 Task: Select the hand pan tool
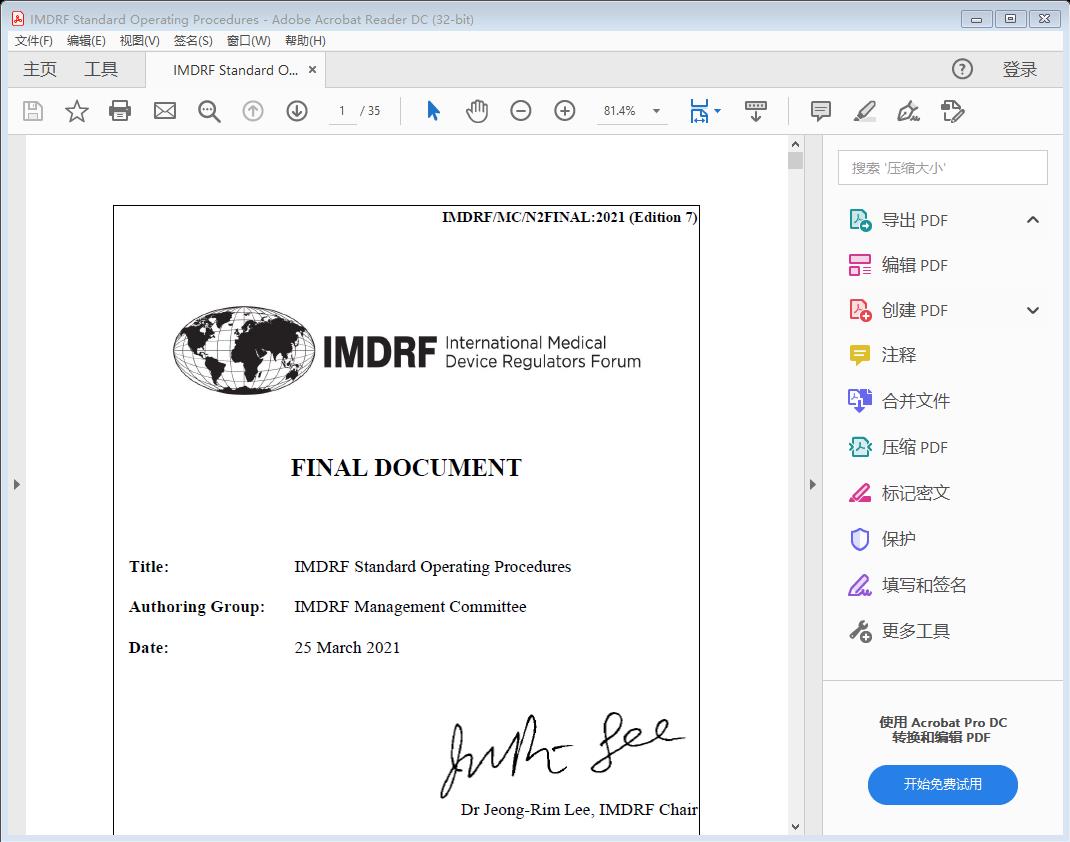477,111
